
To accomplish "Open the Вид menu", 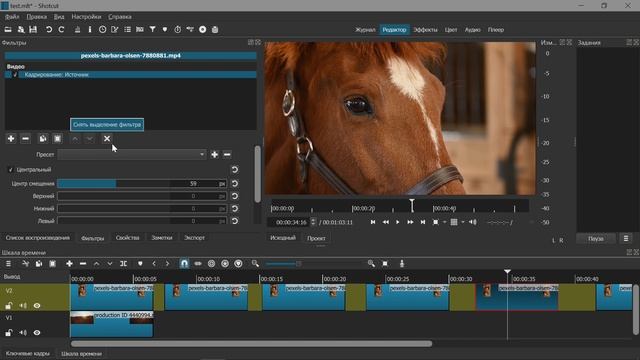I will click(59, 17).
